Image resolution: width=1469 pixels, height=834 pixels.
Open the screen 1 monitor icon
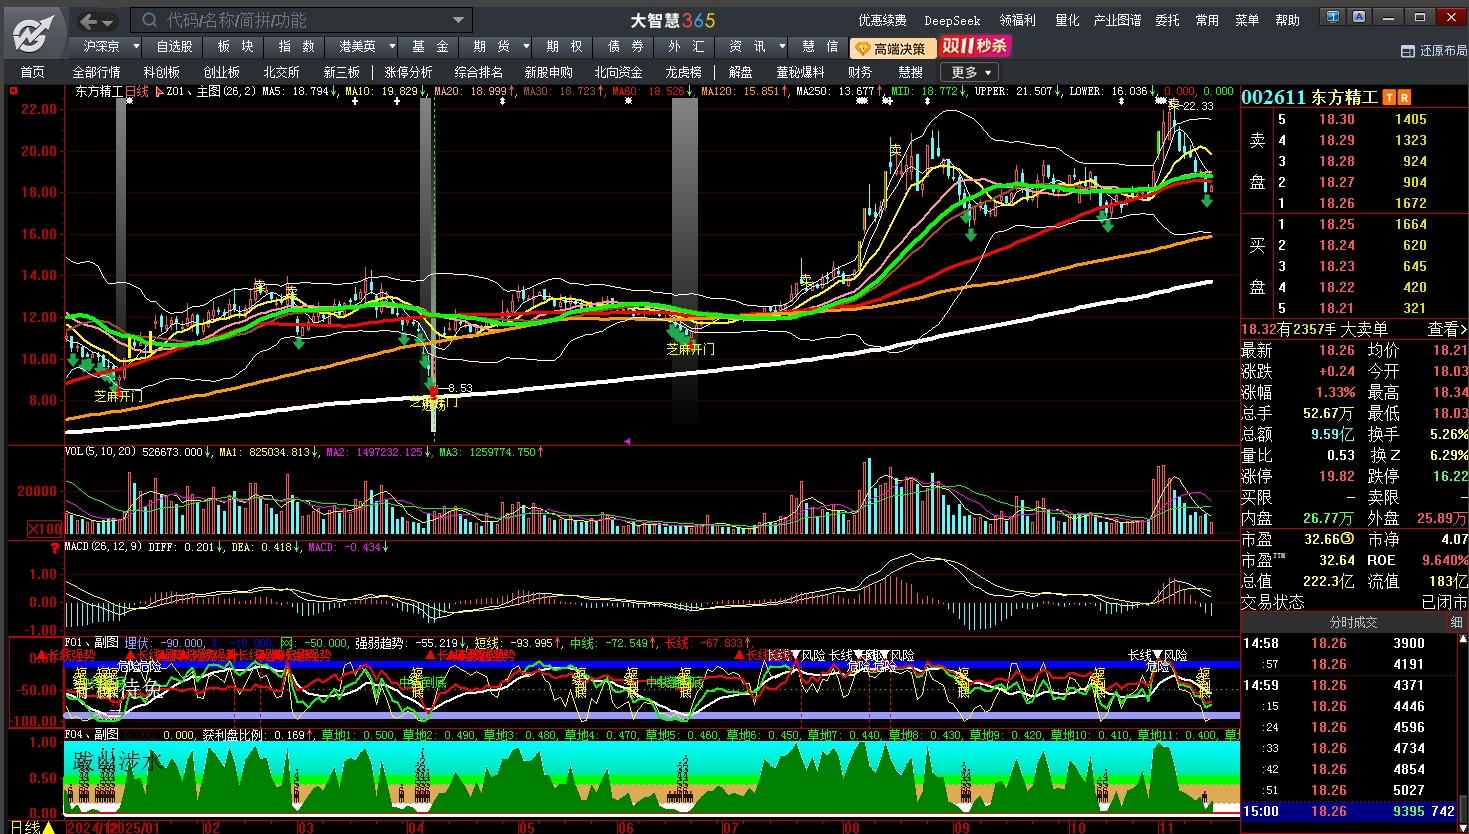click(1333, 17)
